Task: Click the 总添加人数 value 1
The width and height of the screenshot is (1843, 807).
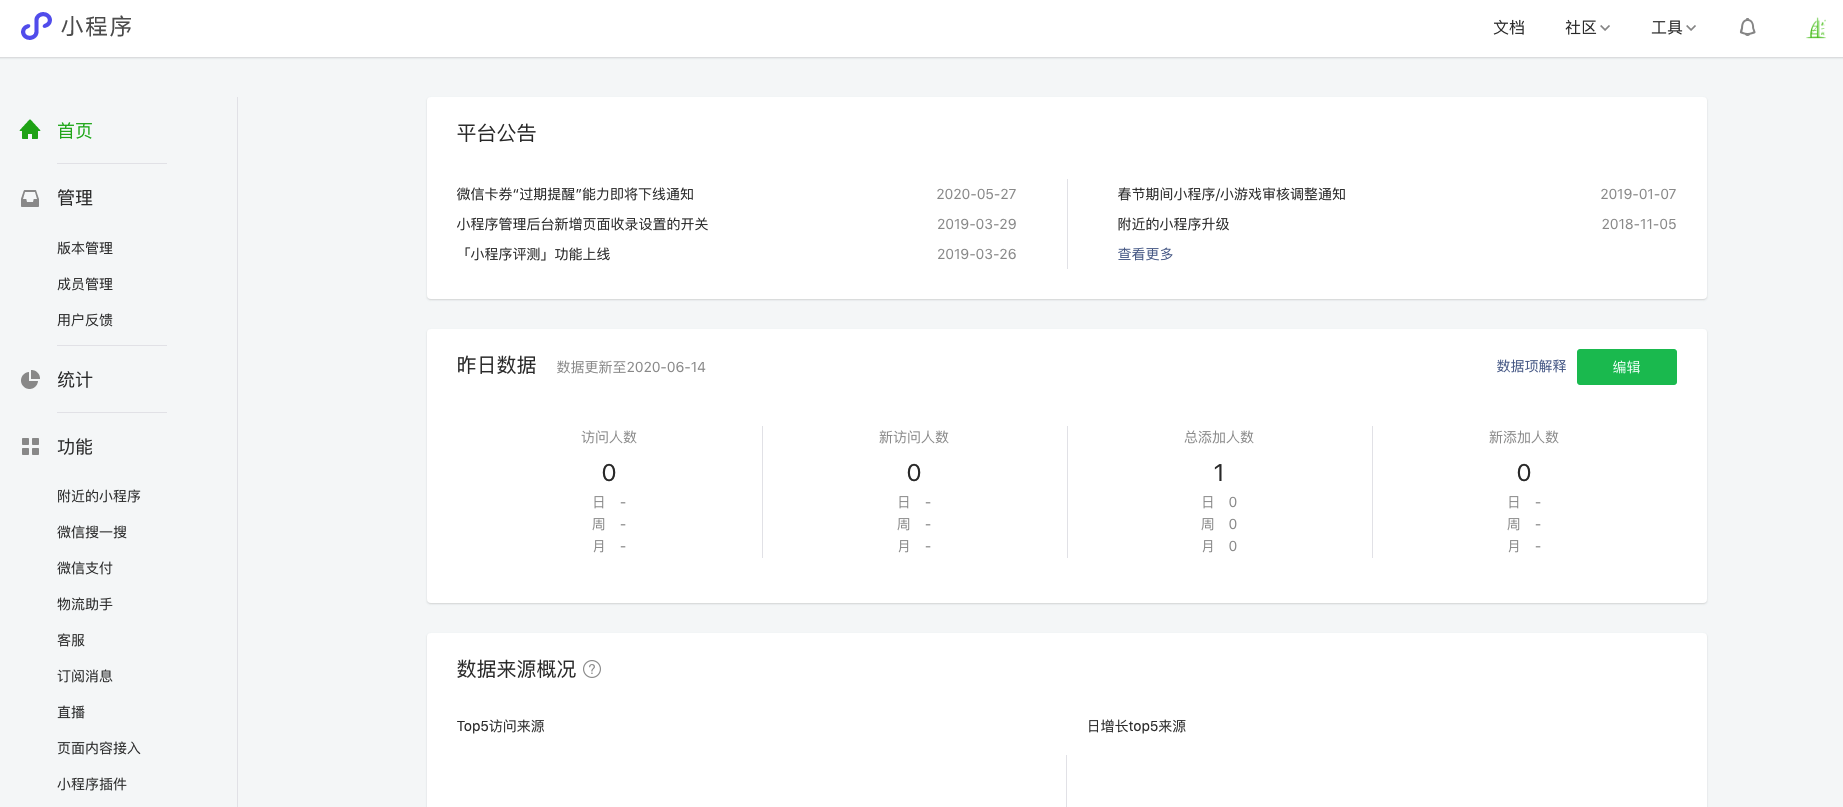Action: [x=1219, y=472]
